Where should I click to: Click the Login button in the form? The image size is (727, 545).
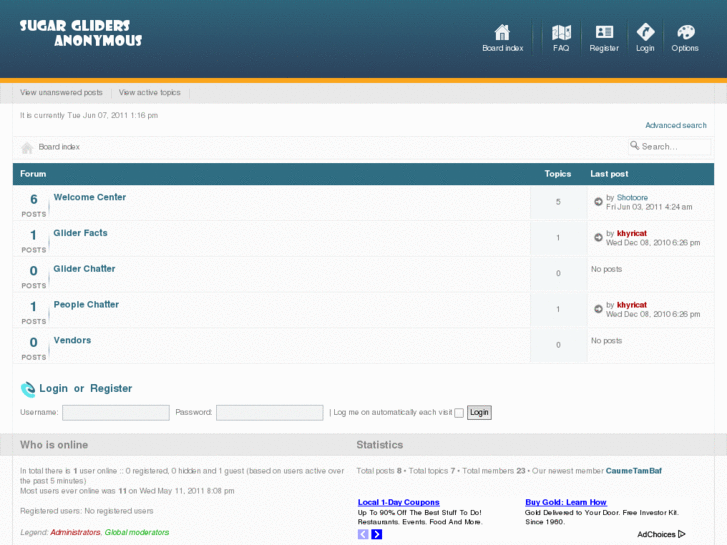click(479, 412)
